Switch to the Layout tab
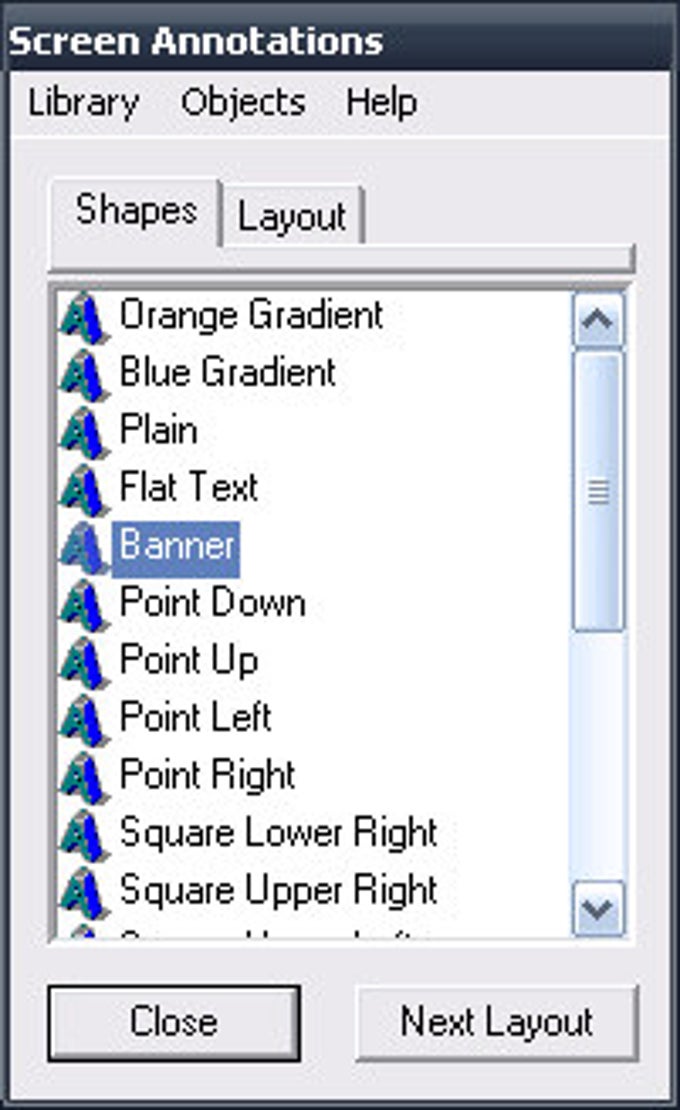Image resolution: width=680 pixels, height=1110 pixels. pos(292,216)
